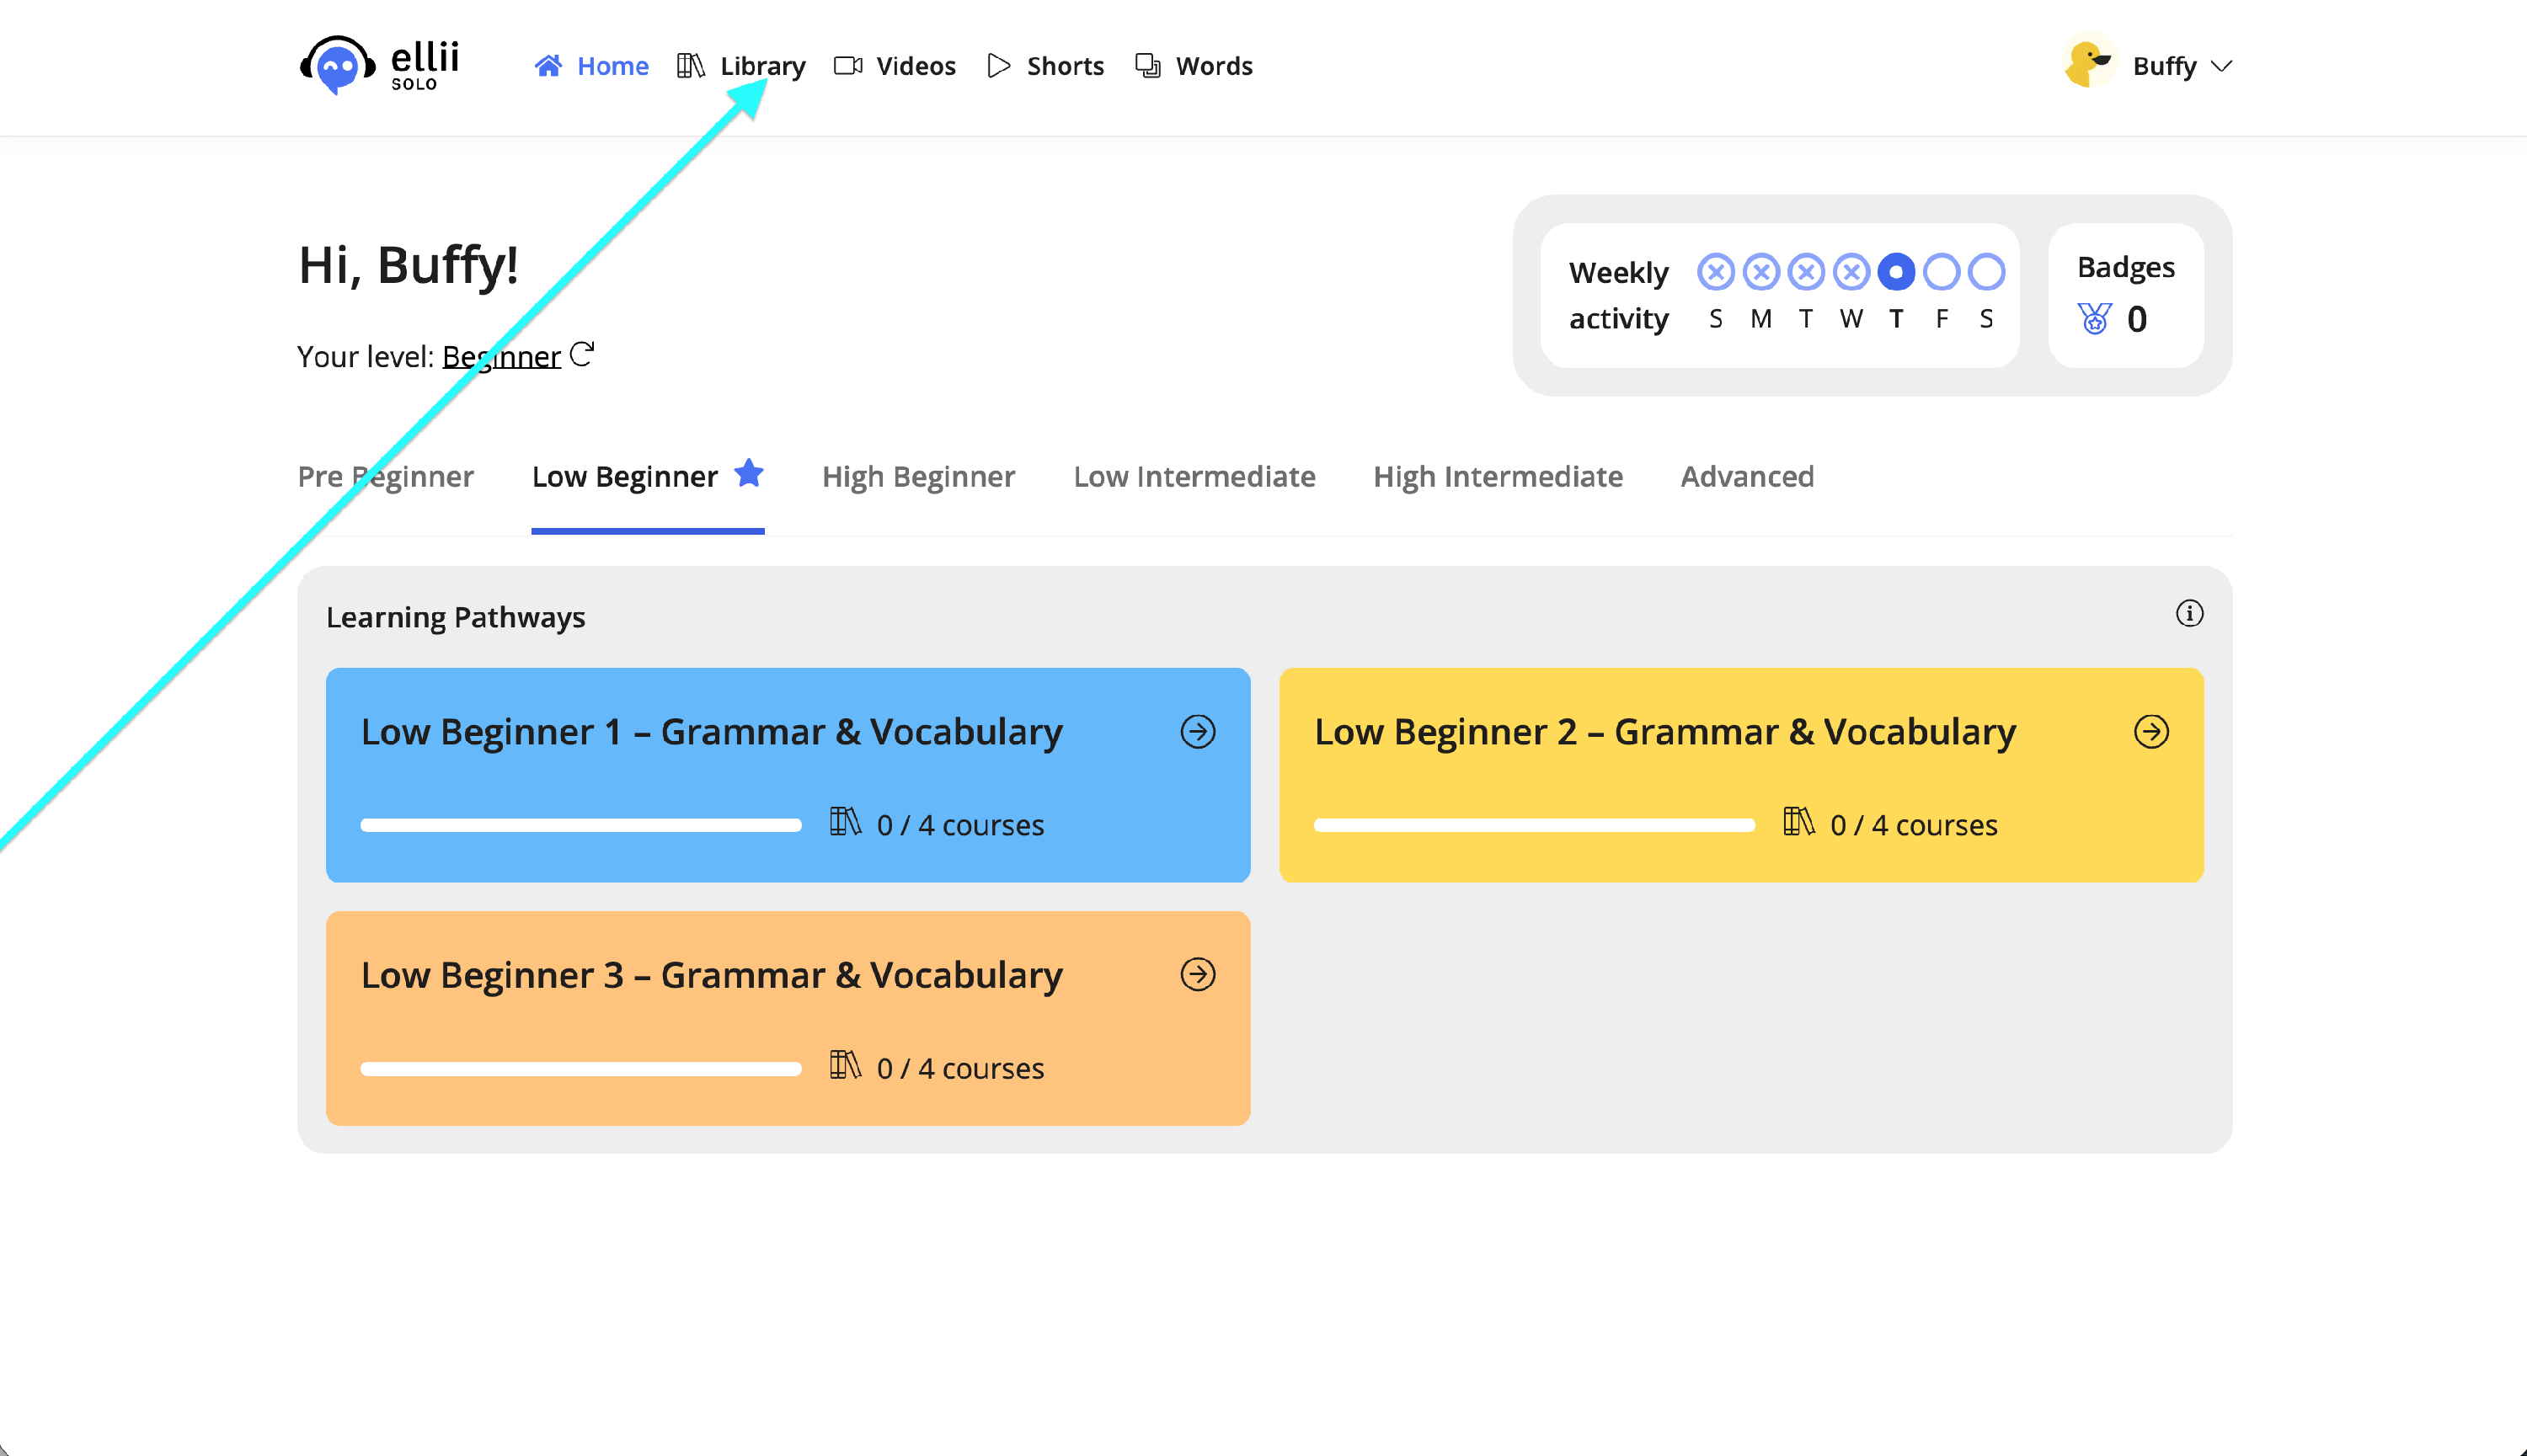Select the Advanced level tab

[x=1746, y=477]
